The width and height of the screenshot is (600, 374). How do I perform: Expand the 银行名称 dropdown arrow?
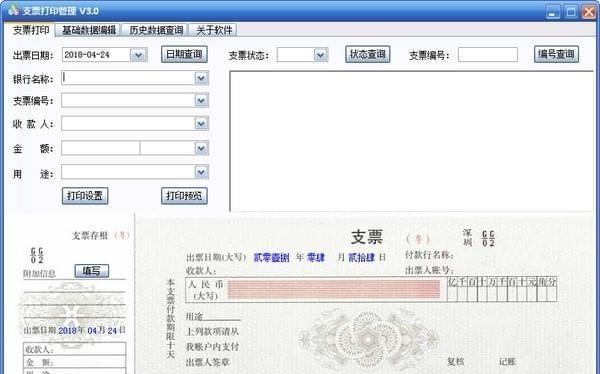[x=201, y=78]
